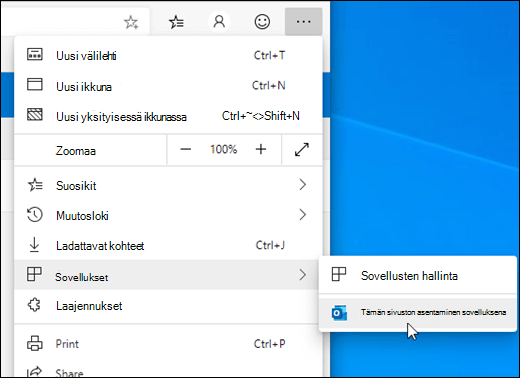
Task: Open Laajennukset menu entry
Action: (168, 306)
